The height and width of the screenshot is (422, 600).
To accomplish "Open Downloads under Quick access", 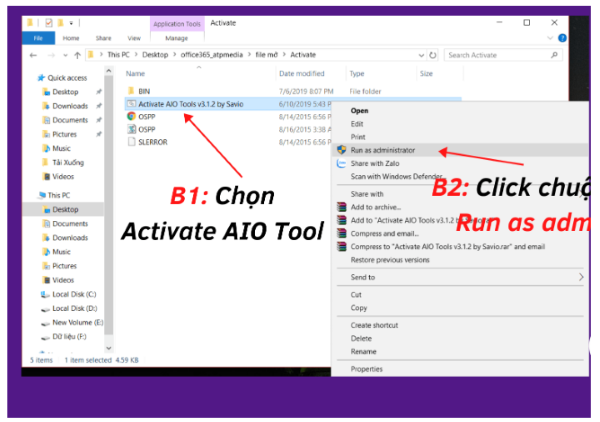I will click(x=70, y=106).
